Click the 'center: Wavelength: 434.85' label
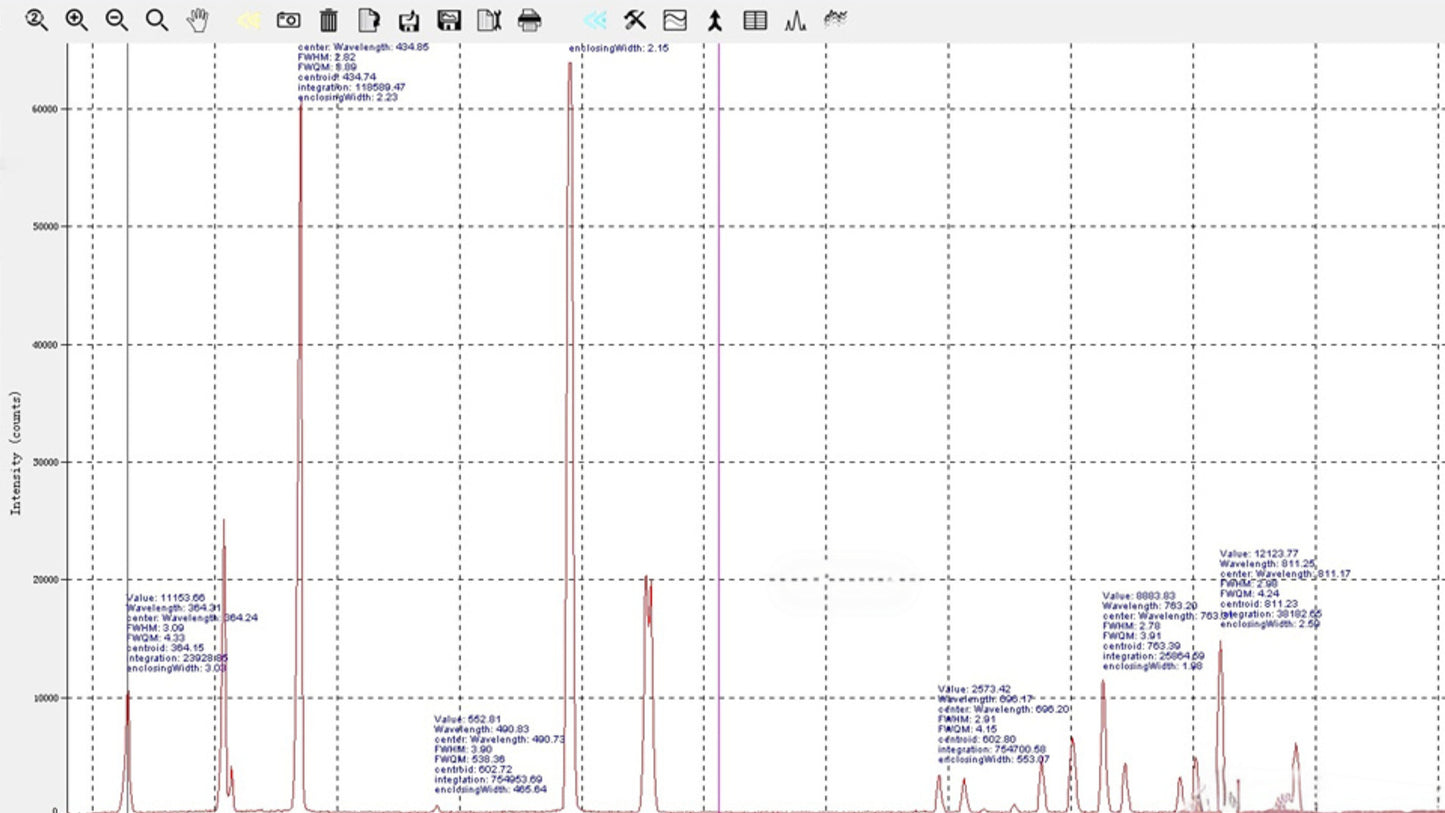The image size is (1445, 813). 364,47
